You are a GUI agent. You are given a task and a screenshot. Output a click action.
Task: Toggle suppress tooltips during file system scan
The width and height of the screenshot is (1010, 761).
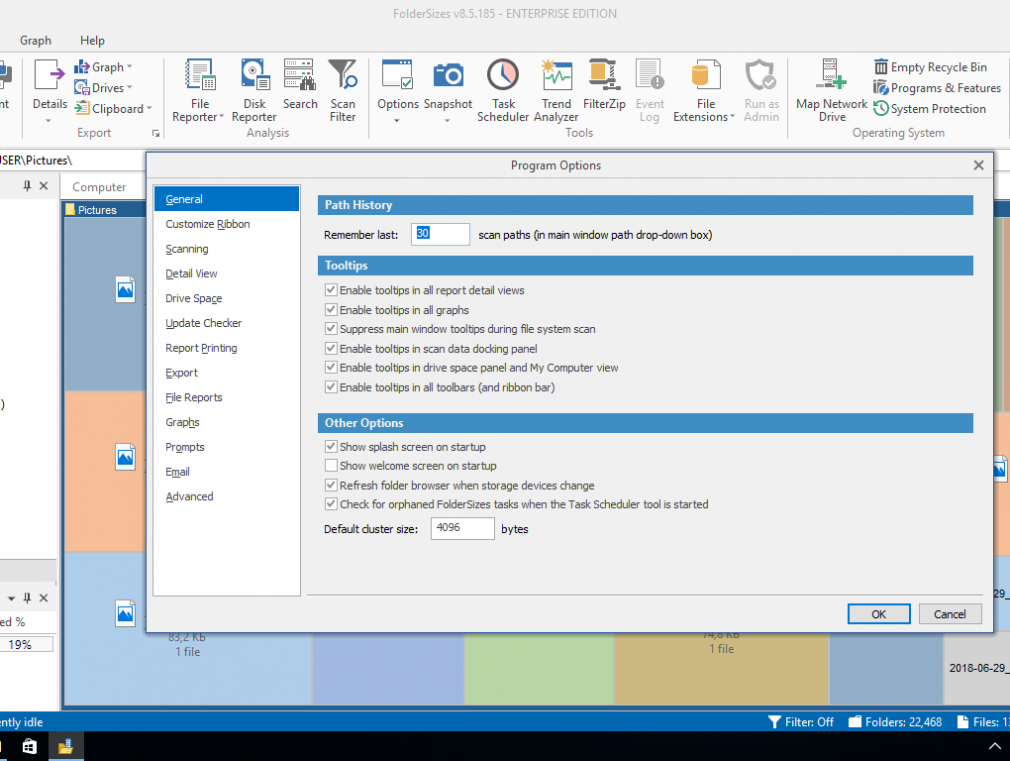coord(331,329)
